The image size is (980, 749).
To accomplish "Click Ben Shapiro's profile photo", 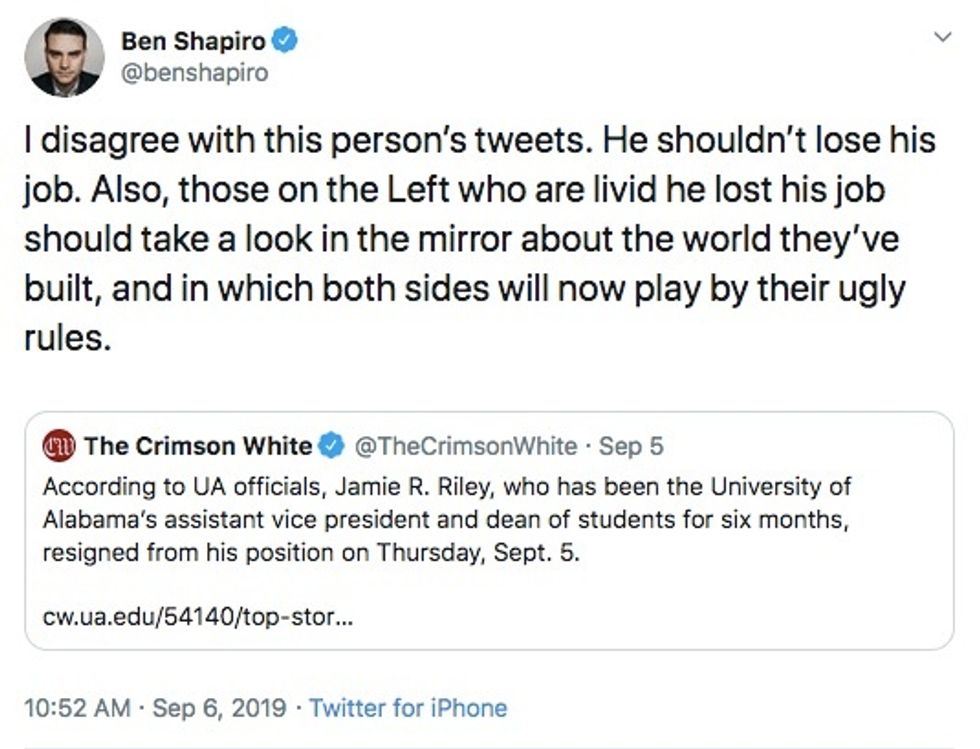I will point(63,57).
